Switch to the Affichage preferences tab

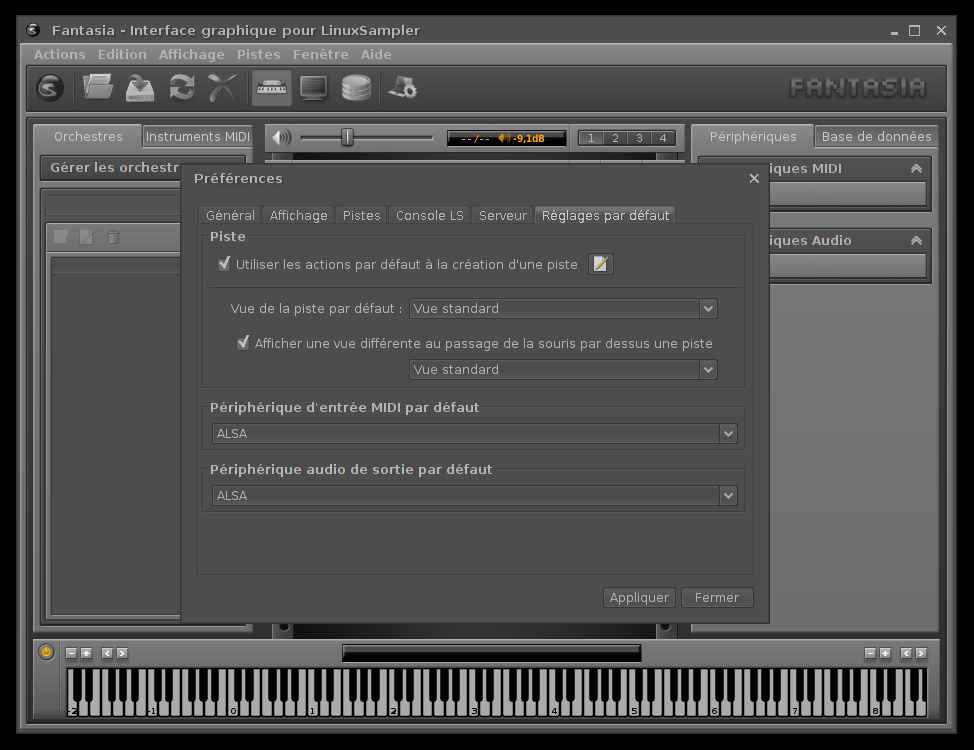click(x=298, y=215)
